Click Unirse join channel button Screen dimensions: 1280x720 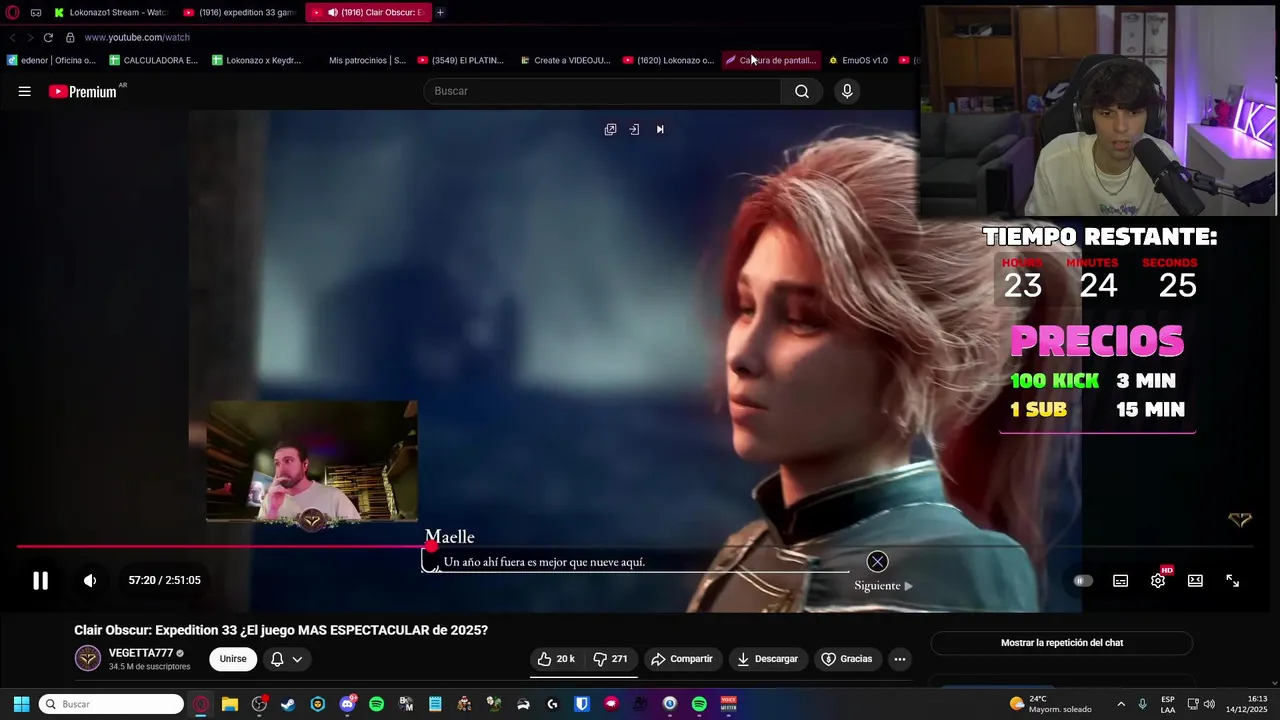[233, 659]
